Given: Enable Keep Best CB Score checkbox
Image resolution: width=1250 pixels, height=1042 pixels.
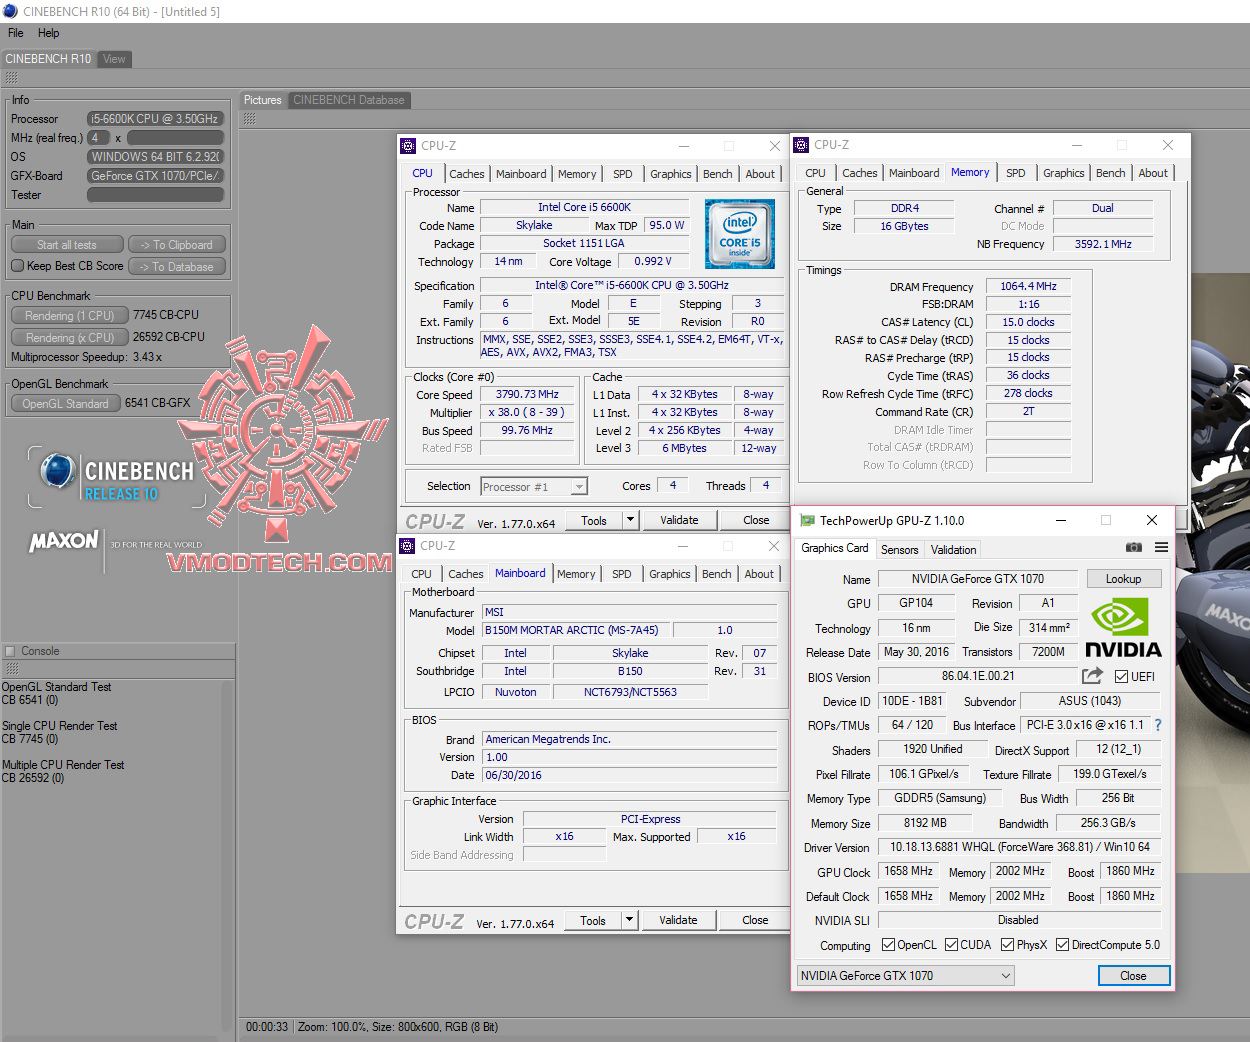Looking at the screenshot, I should pos(17,266).
